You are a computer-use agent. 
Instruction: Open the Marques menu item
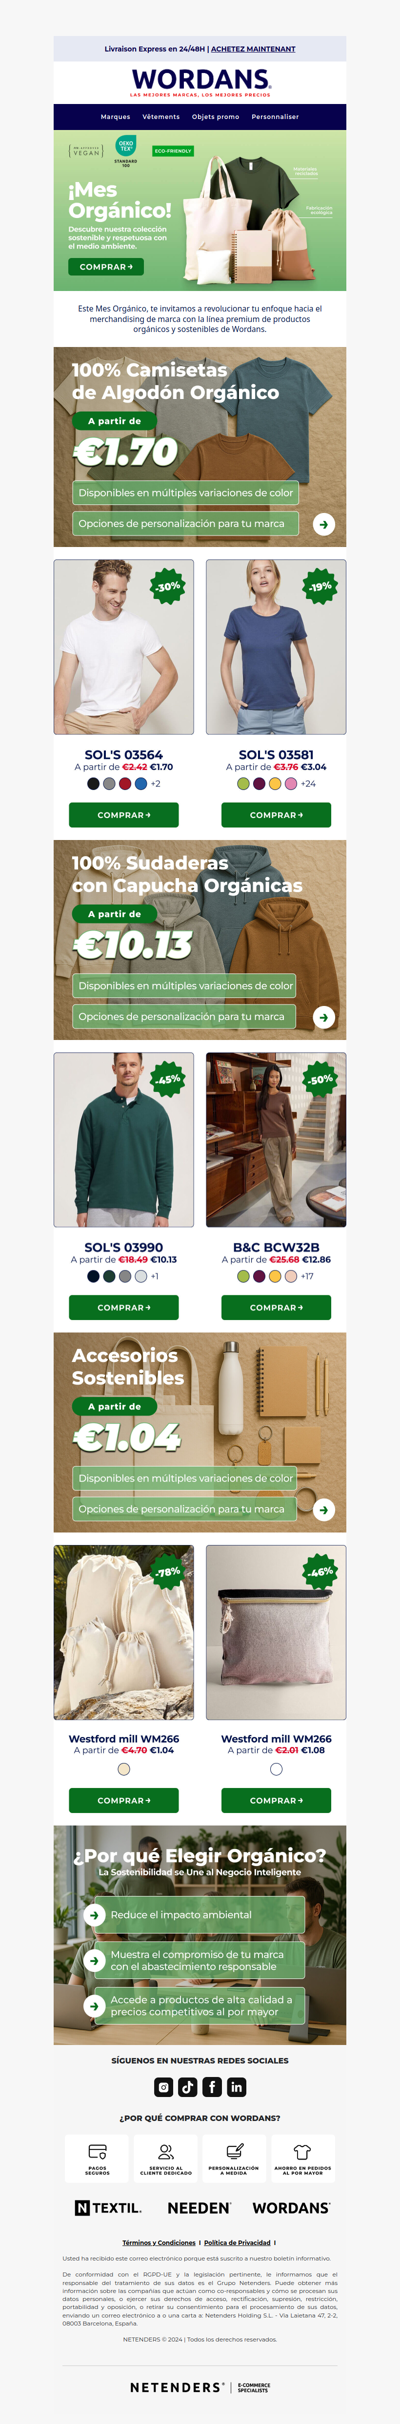pos(115,117)
